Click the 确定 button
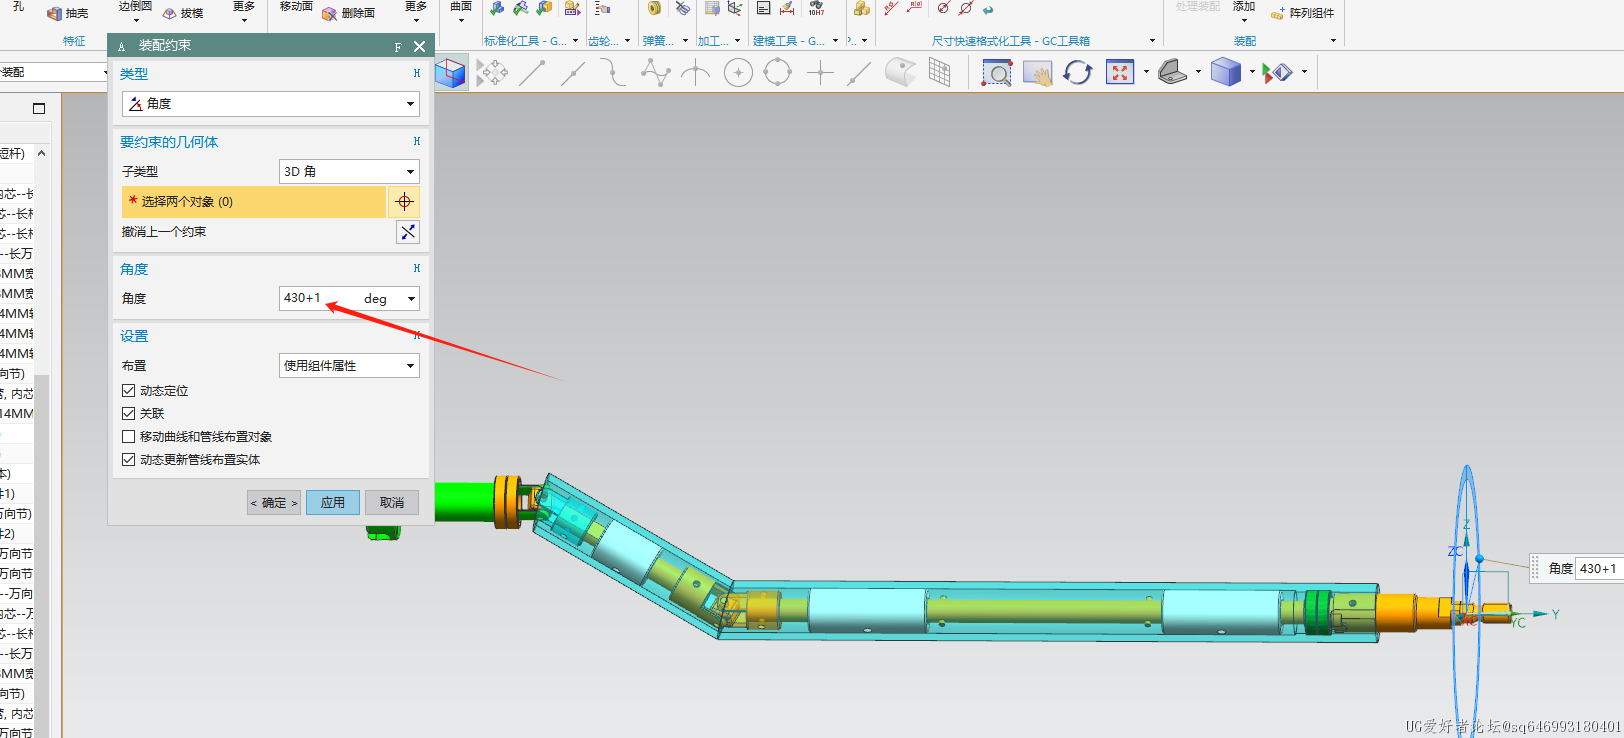Viewport: 1624px width, 738px height. pyautogui.click(x=274, y=503)
